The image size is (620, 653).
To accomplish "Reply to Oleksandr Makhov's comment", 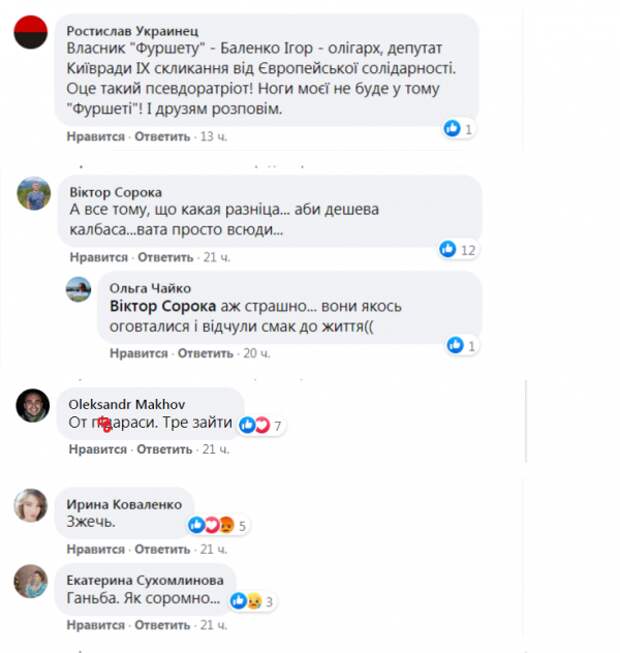I will click(x=164, y=449).
